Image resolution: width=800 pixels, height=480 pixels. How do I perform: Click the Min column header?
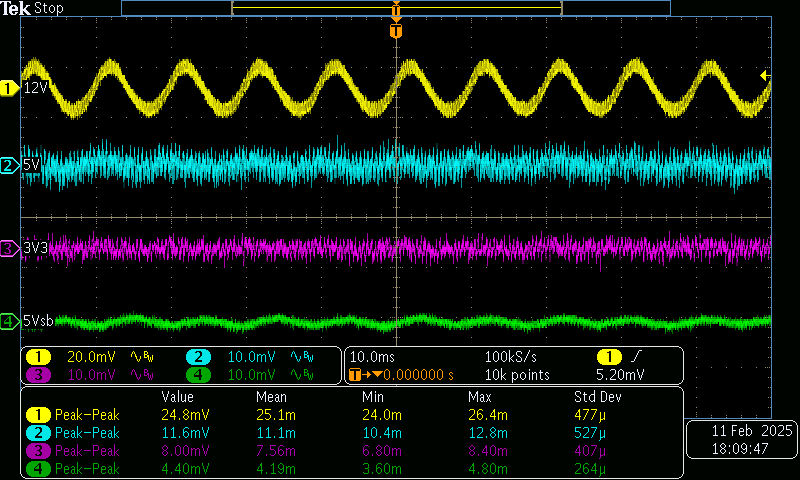[x=373, y=397]
